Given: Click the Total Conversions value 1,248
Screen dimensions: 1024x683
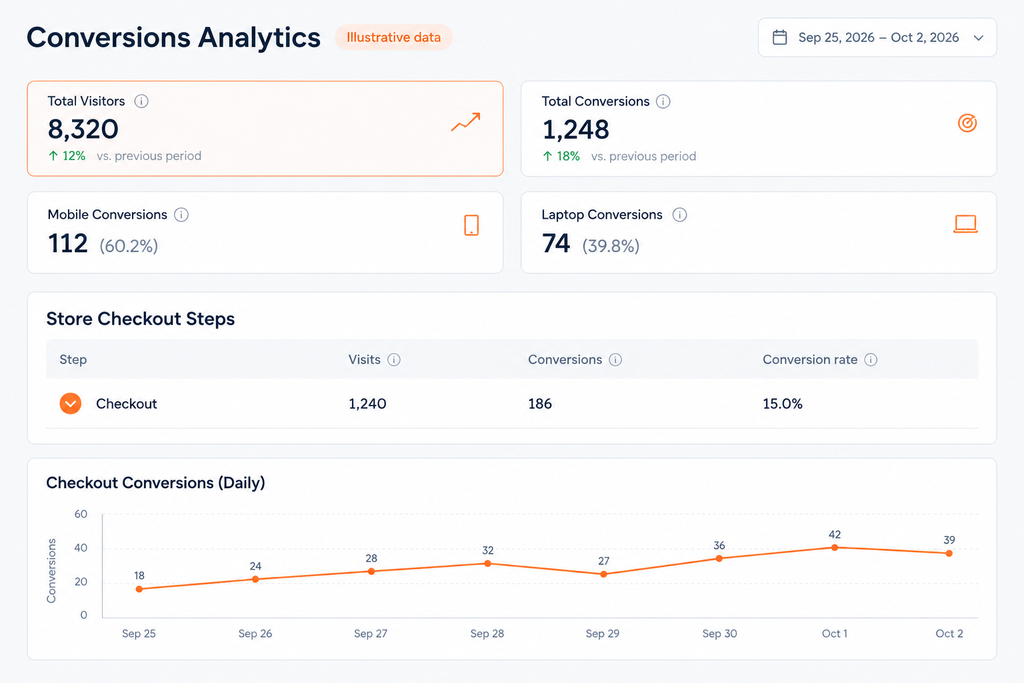Looking at the screenshot, I should [x=575, y=130].
